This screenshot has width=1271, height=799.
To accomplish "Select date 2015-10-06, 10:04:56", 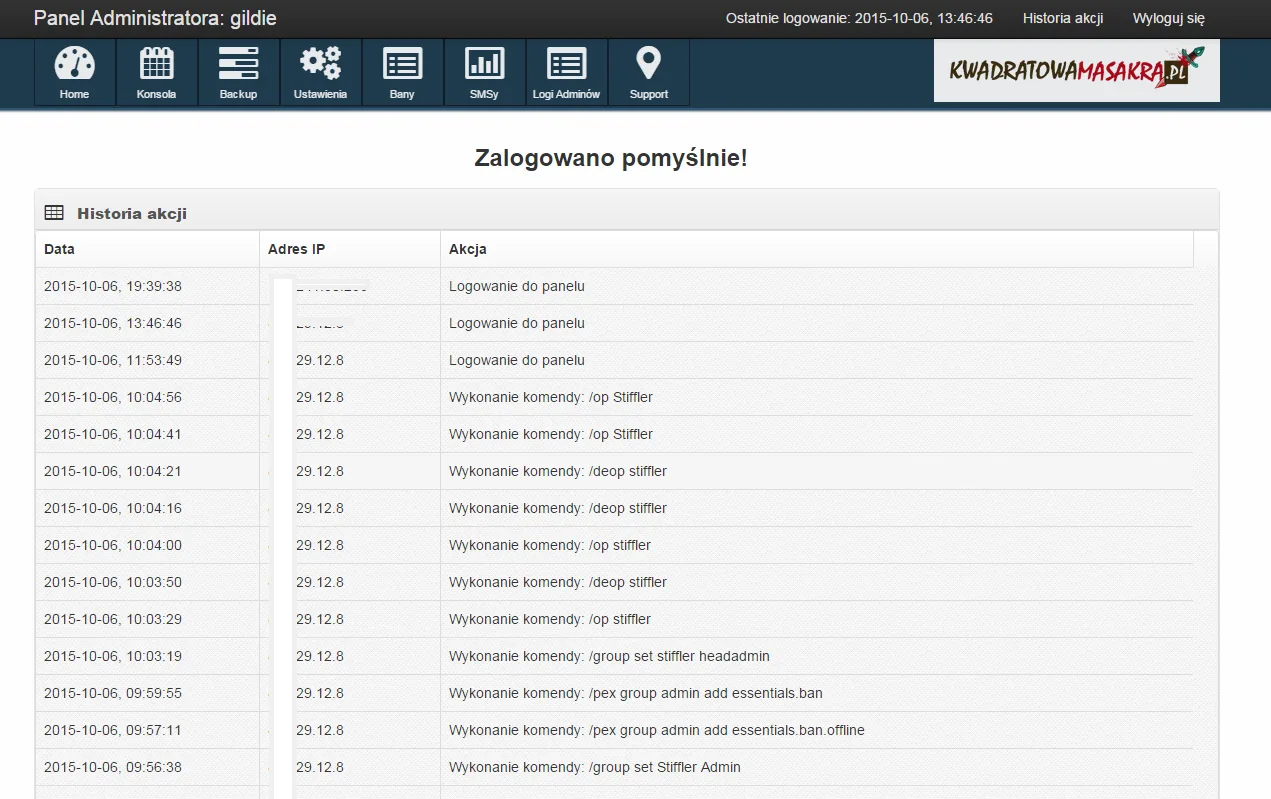I will pyautogui.click(x=113, y=397).
